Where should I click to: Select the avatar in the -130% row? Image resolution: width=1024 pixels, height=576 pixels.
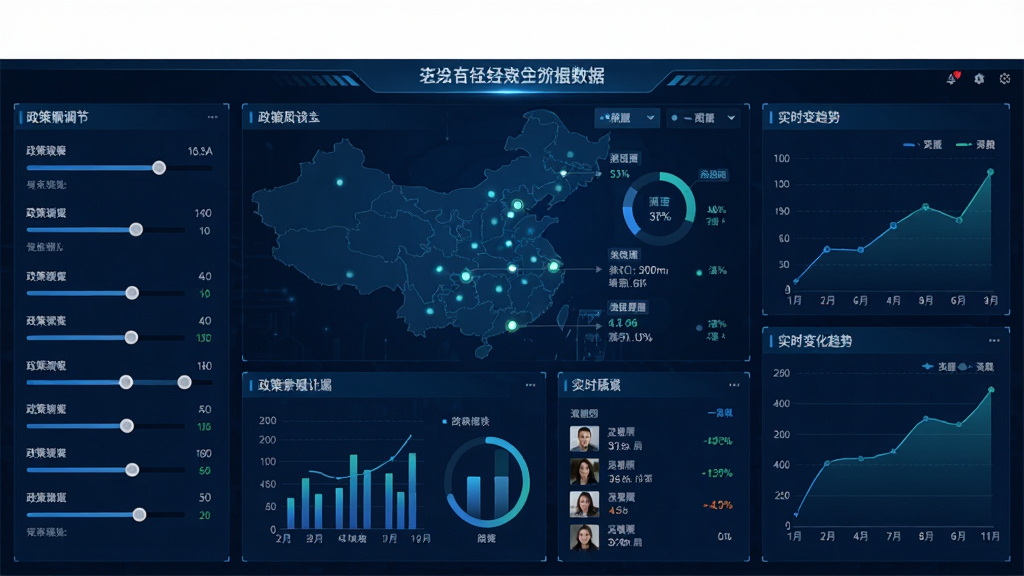(584, 472)
